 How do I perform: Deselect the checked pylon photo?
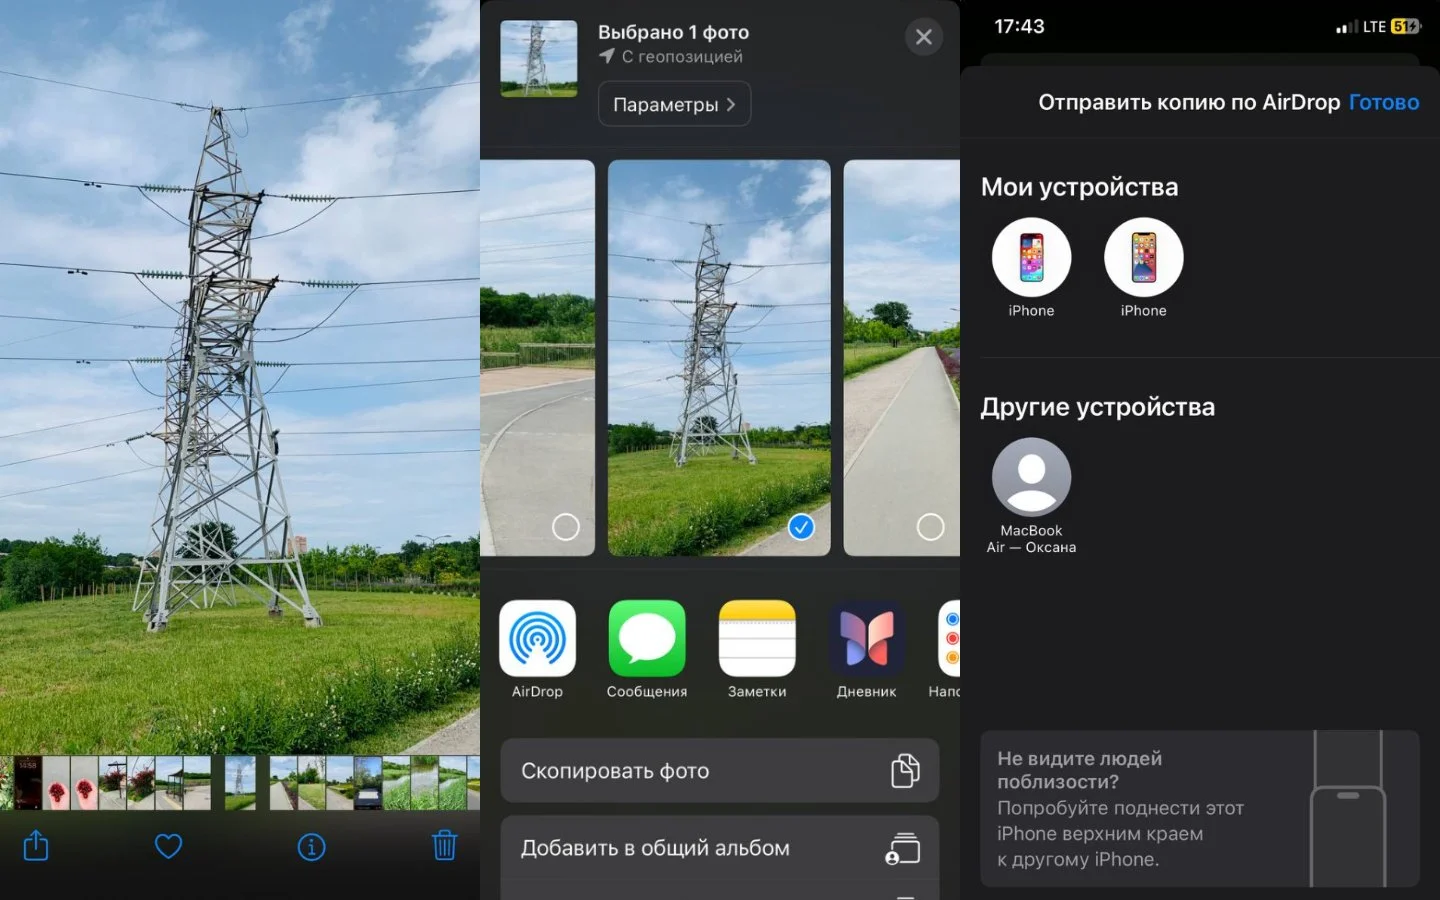click(801, 527)
